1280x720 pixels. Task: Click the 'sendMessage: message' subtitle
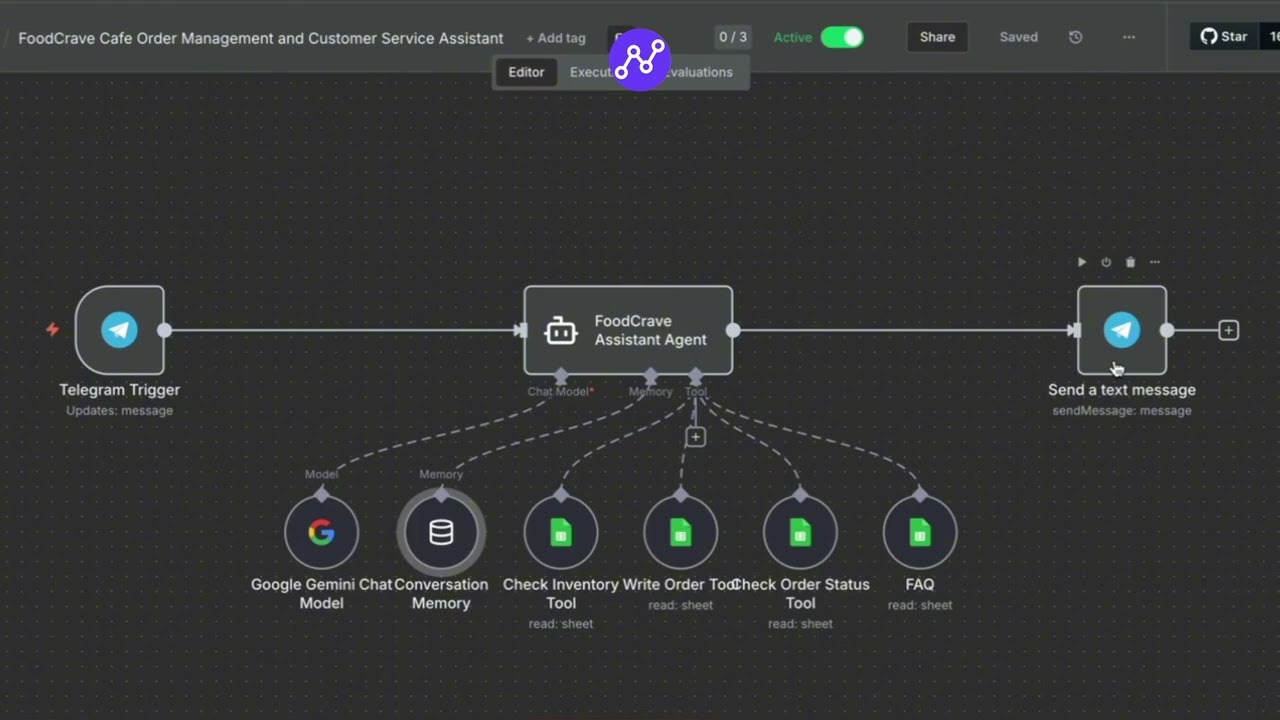(1122, 411)
